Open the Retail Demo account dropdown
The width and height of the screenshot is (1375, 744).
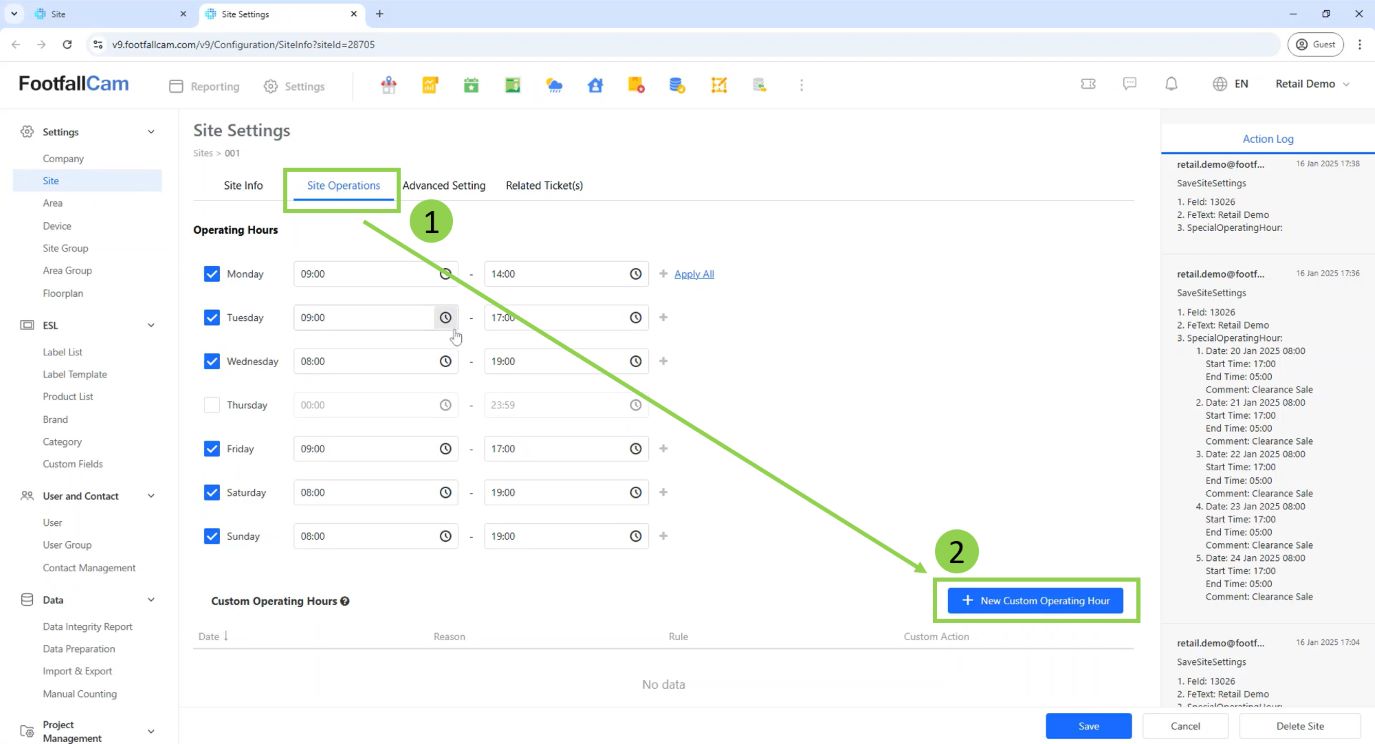[1312, 84]
